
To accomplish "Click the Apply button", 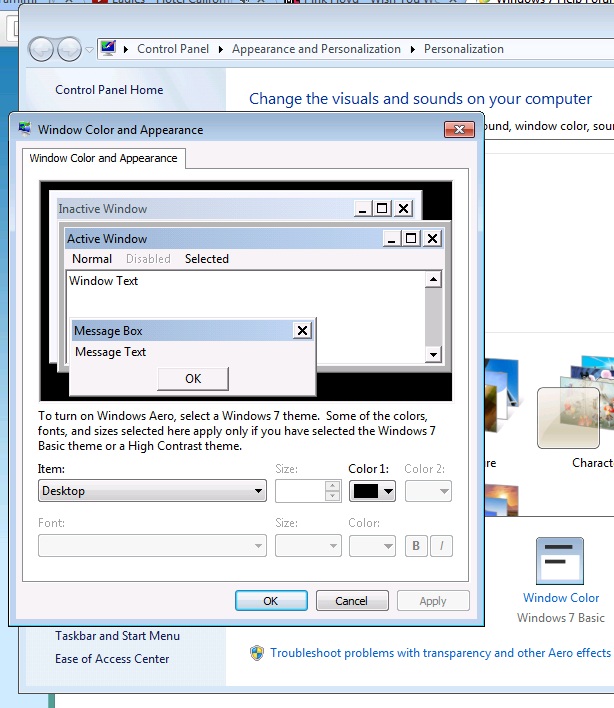I will click(433, 601).
